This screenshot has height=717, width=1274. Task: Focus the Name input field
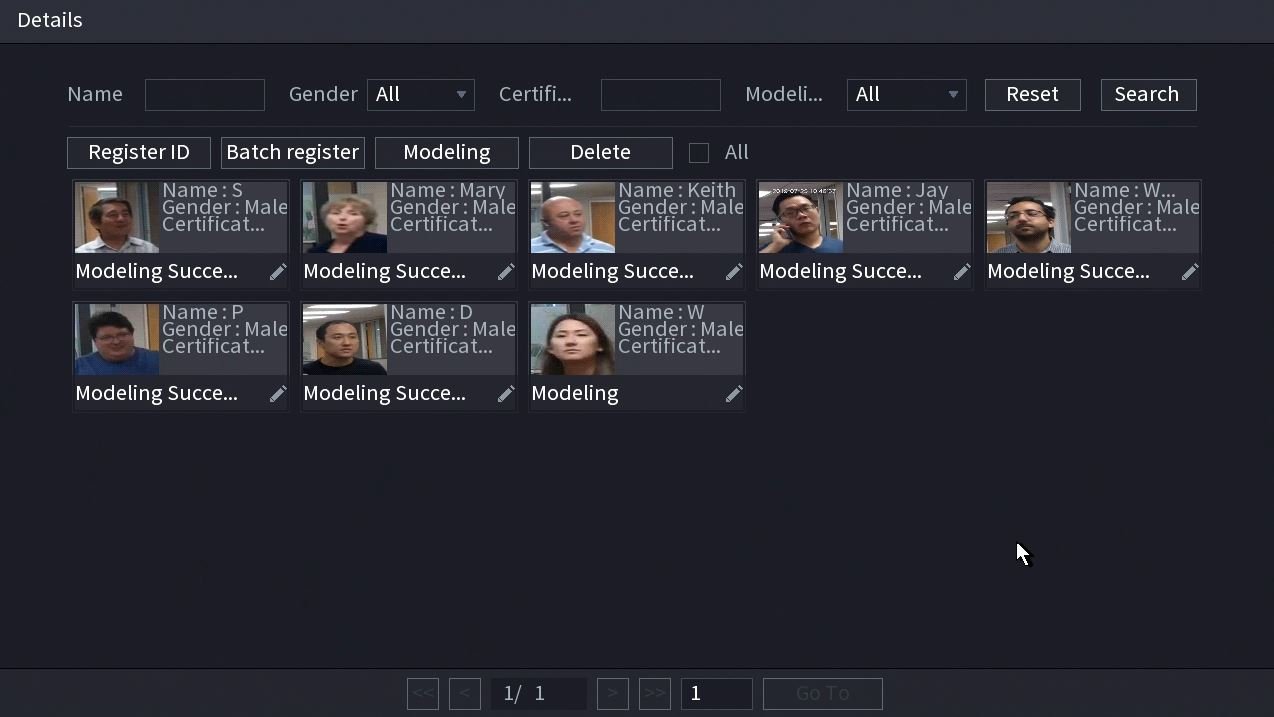(205, 95)
